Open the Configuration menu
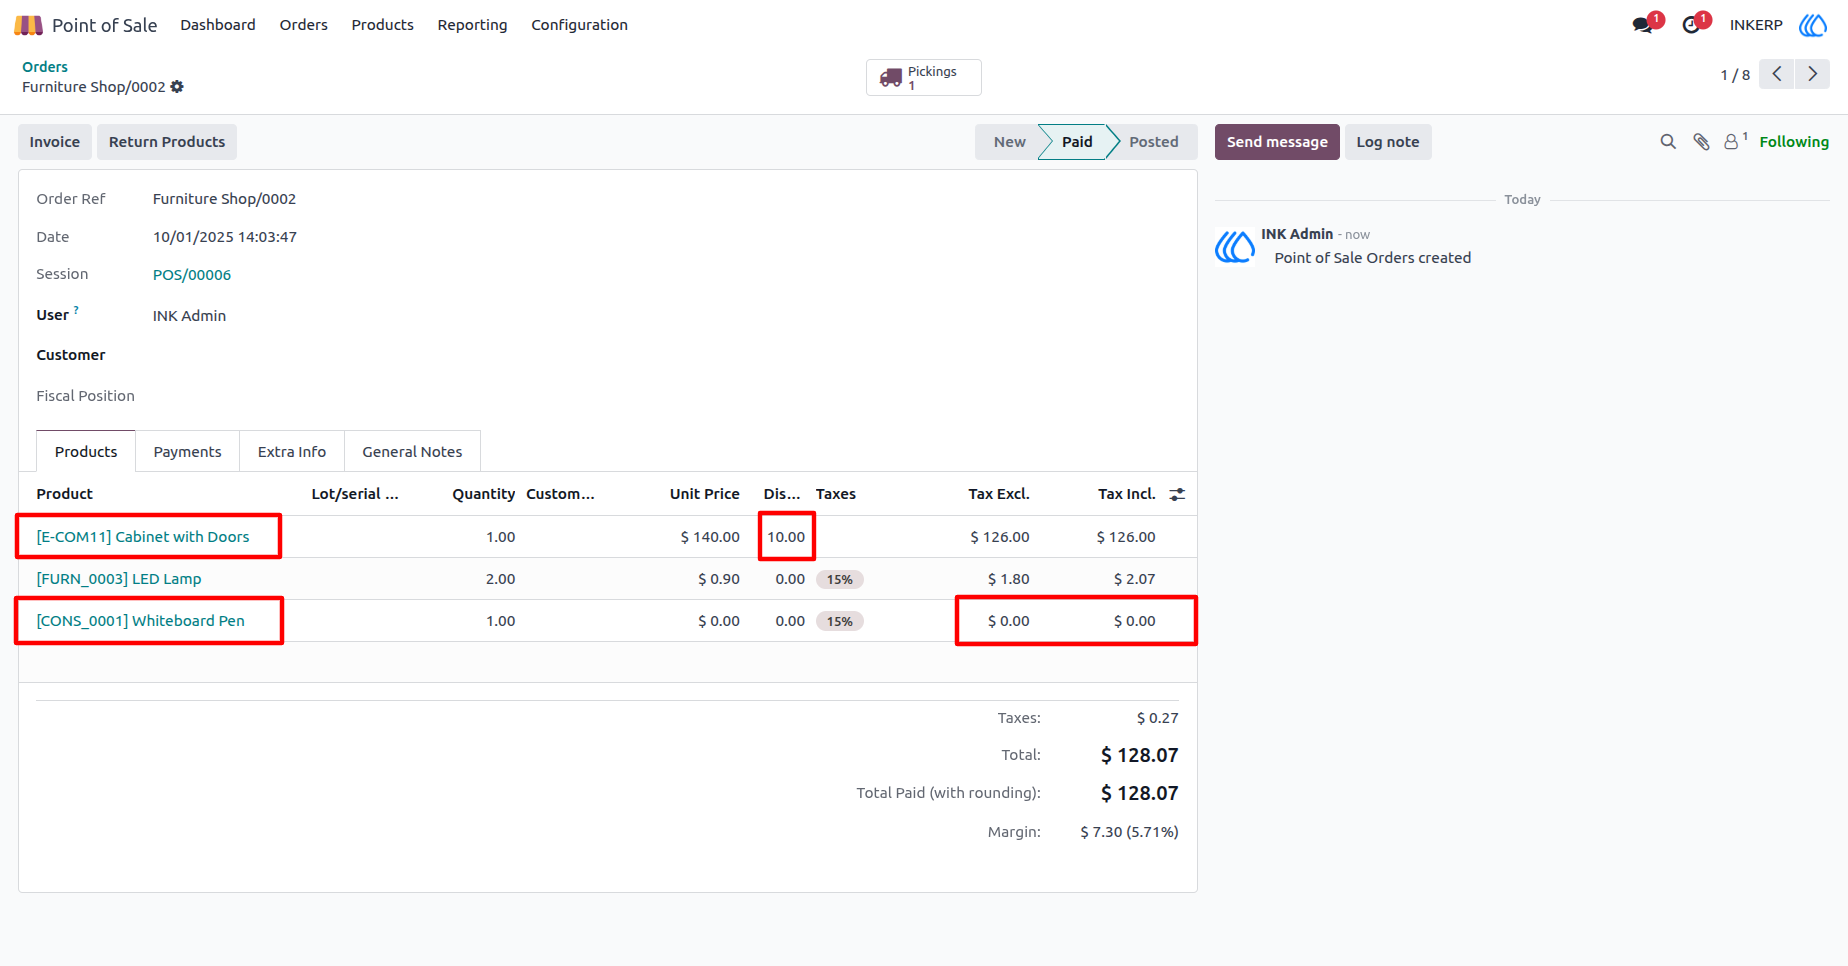The height and width of the screenshot is (966, 1848). tap(580, 25)
